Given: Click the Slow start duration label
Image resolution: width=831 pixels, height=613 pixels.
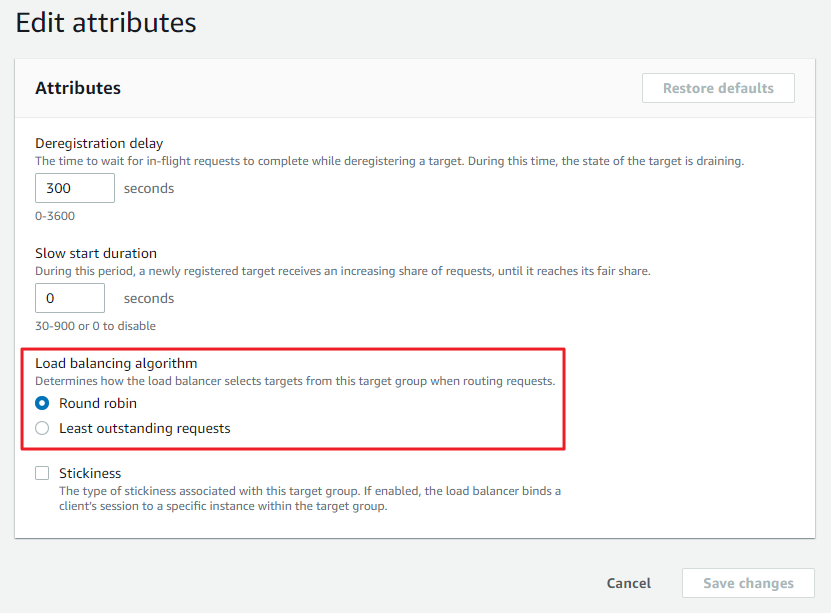Looking at the screenshot, I should coord(96,253).
